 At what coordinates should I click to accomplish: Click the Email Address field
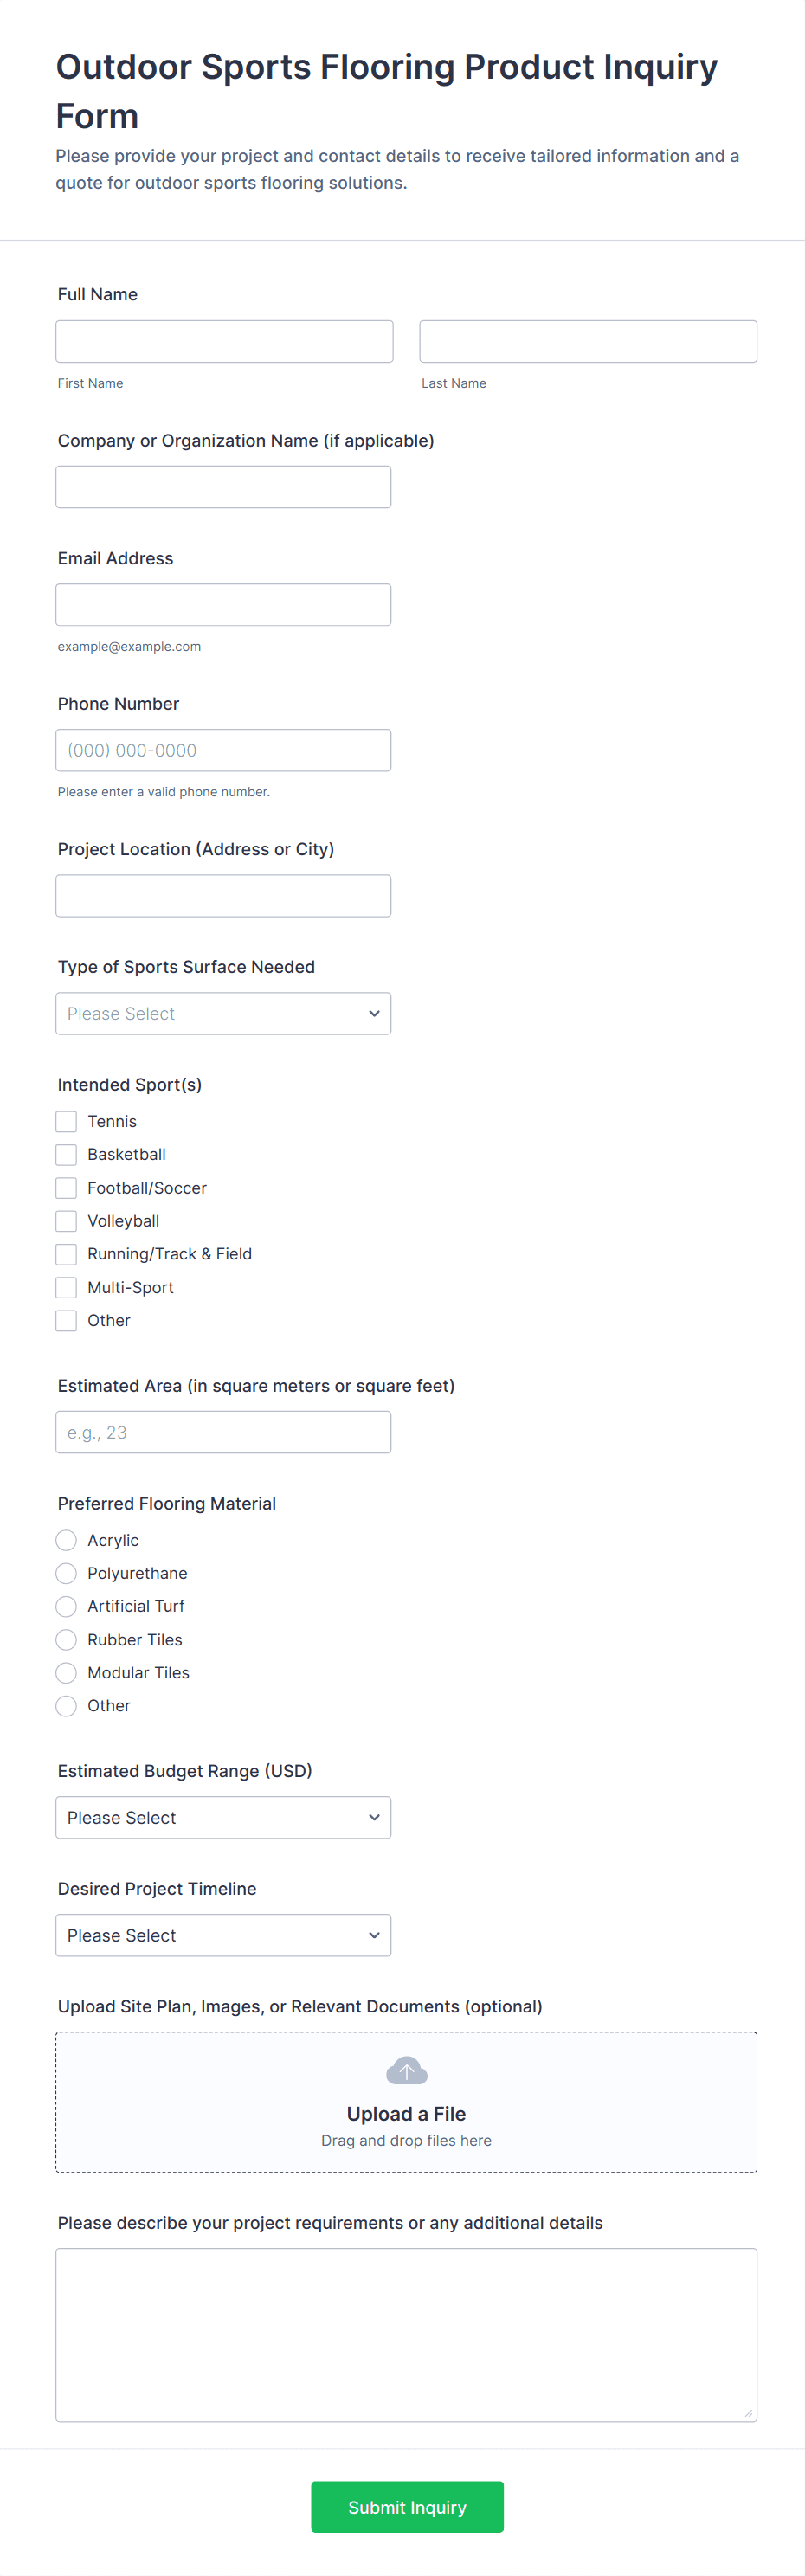(x=223, y=605)
